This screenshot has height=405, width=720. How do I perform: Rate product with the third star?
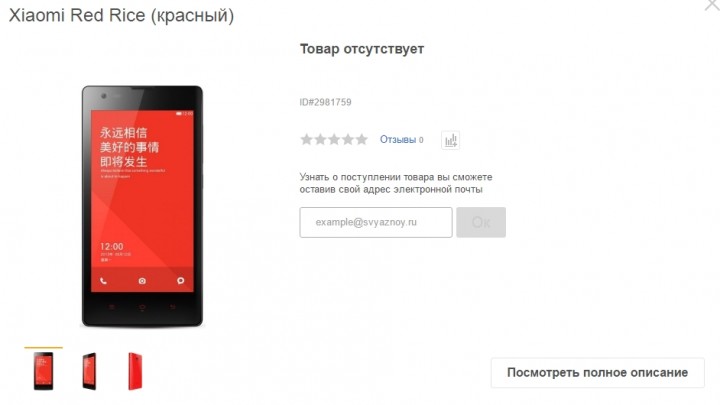(334, 139)
